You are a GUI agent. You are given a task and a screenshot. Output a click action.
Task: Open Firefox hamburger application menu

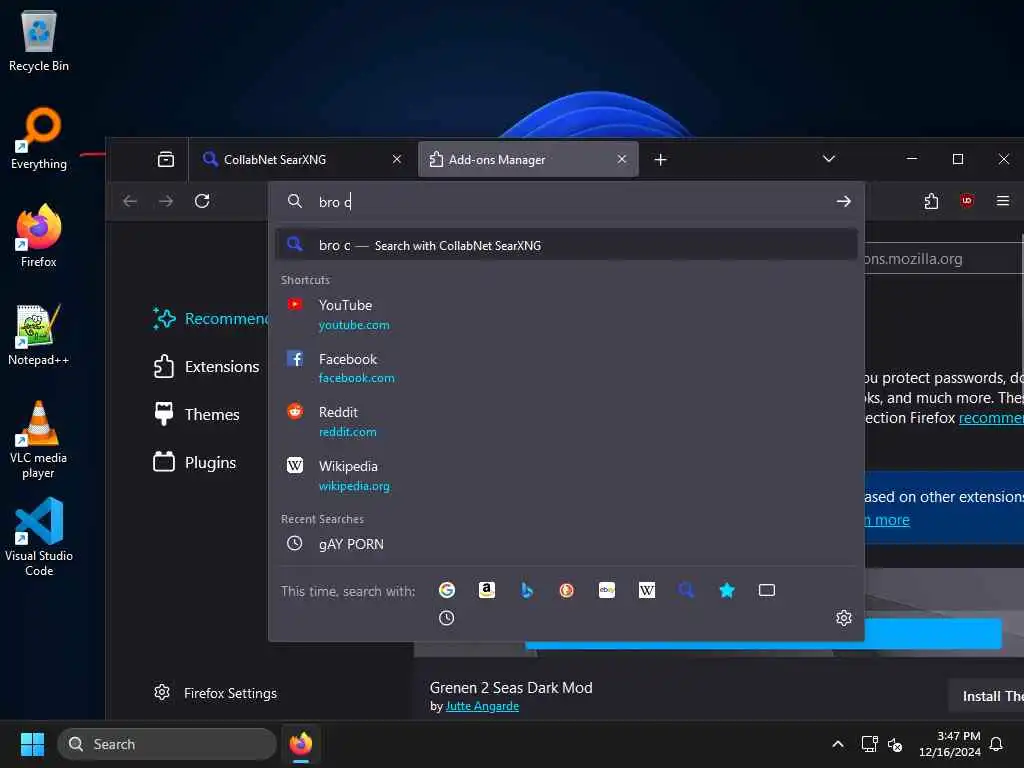point(1003,201)
